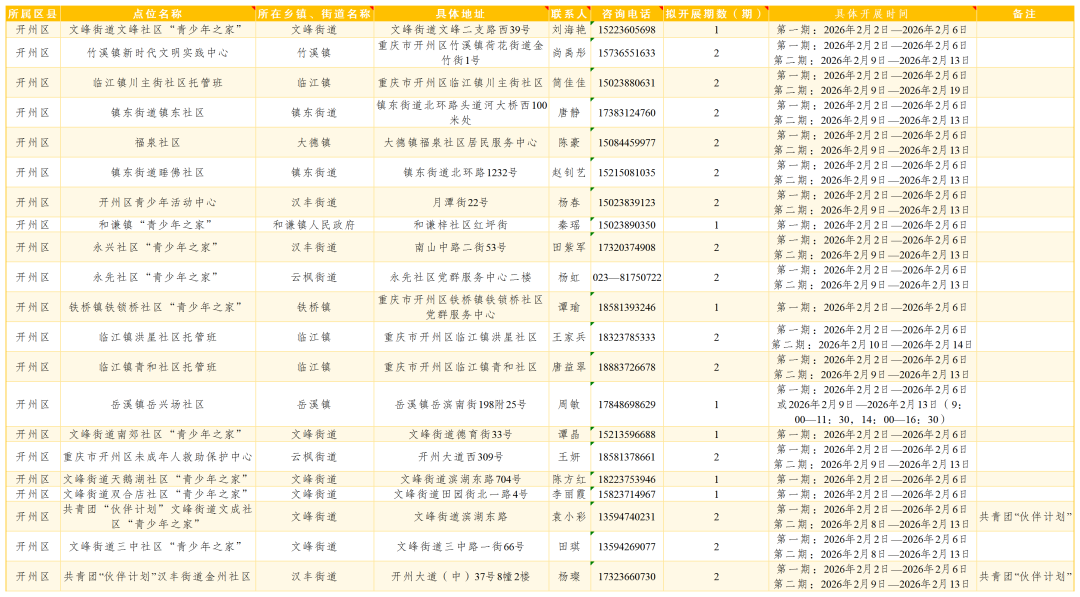
Task: Select cell 竹溪镇新时代文明实践中心
Action: pyautogui.click(x=158, y=53)
